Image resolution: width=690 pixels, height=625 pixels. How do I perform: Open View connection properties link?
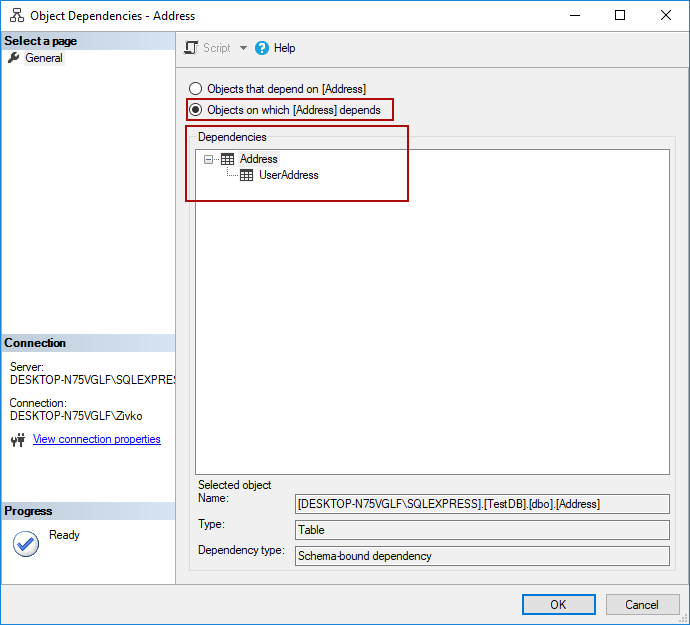point(97,439)
